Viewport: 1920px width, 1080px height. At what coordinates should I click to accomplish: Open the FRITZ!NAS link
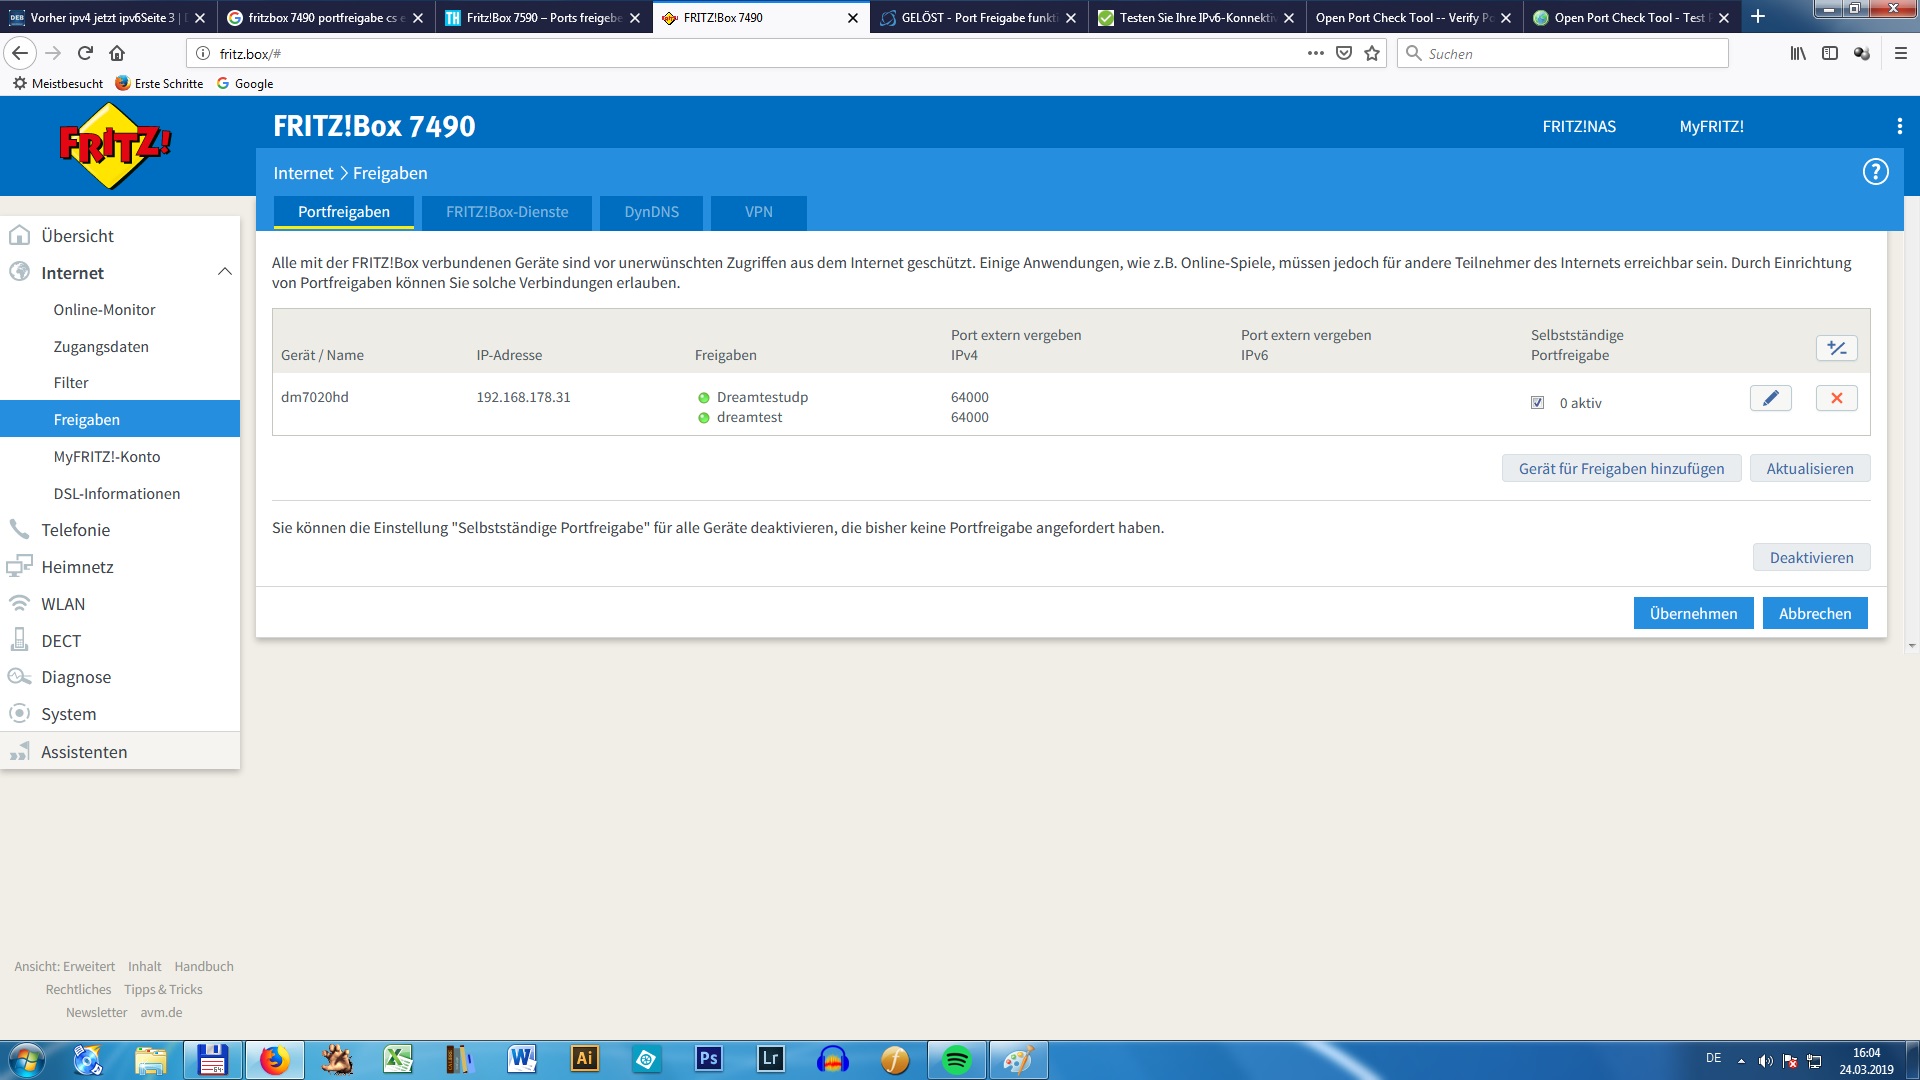[x=1578, y=126]
